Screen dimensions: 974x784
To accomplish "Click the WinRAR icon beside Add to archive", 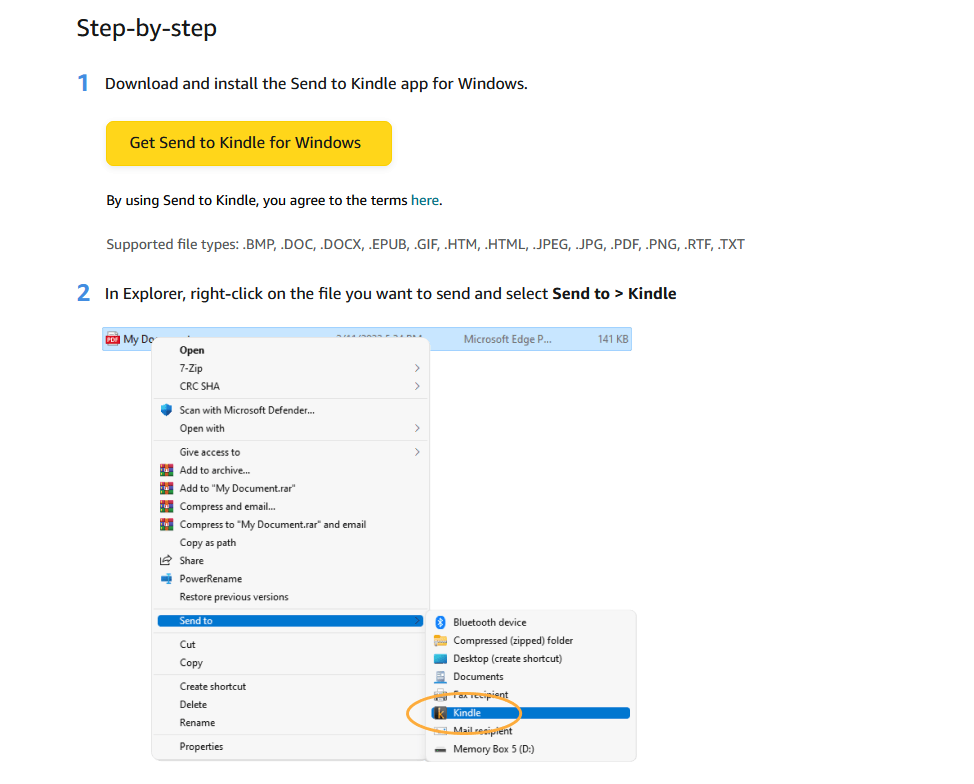I will pyautogui.click(x=167, y=471).
